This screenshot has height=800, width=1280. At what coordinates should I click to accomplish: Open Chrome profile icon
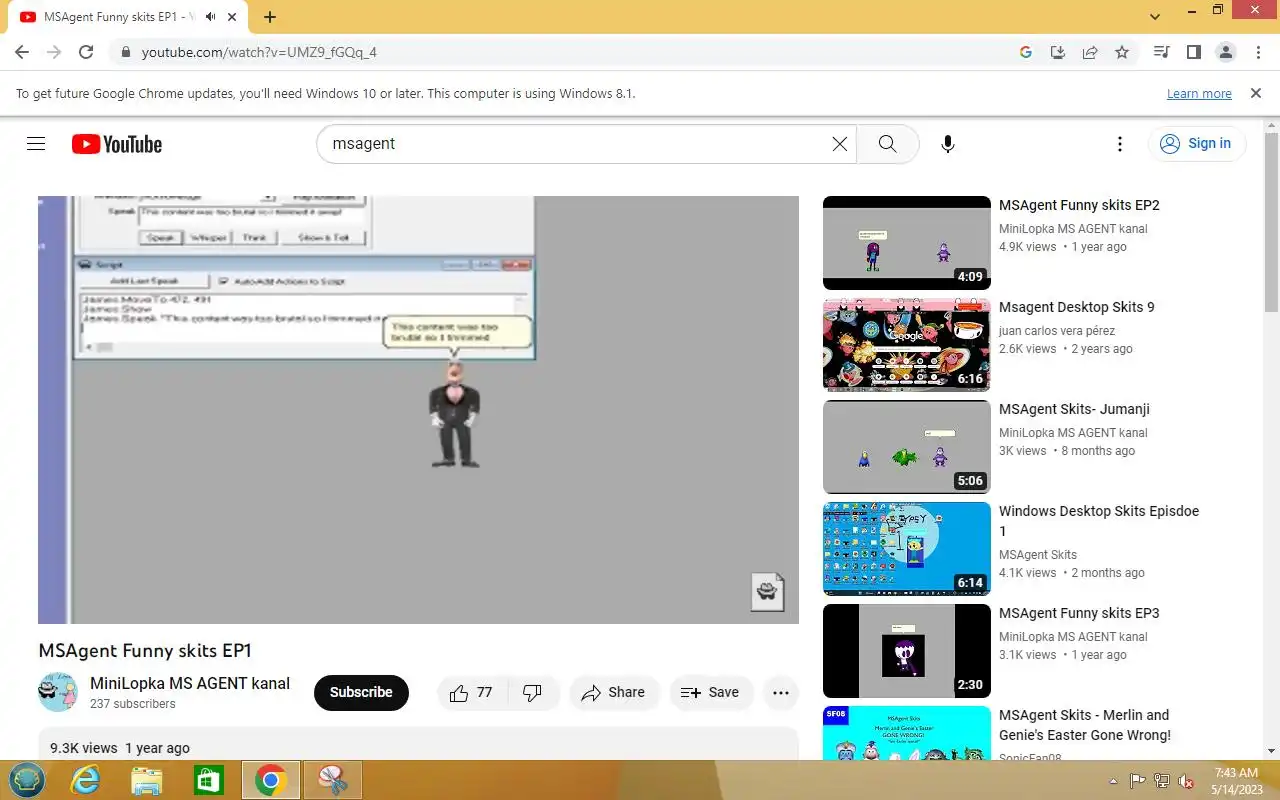(x=1225, y=52)
